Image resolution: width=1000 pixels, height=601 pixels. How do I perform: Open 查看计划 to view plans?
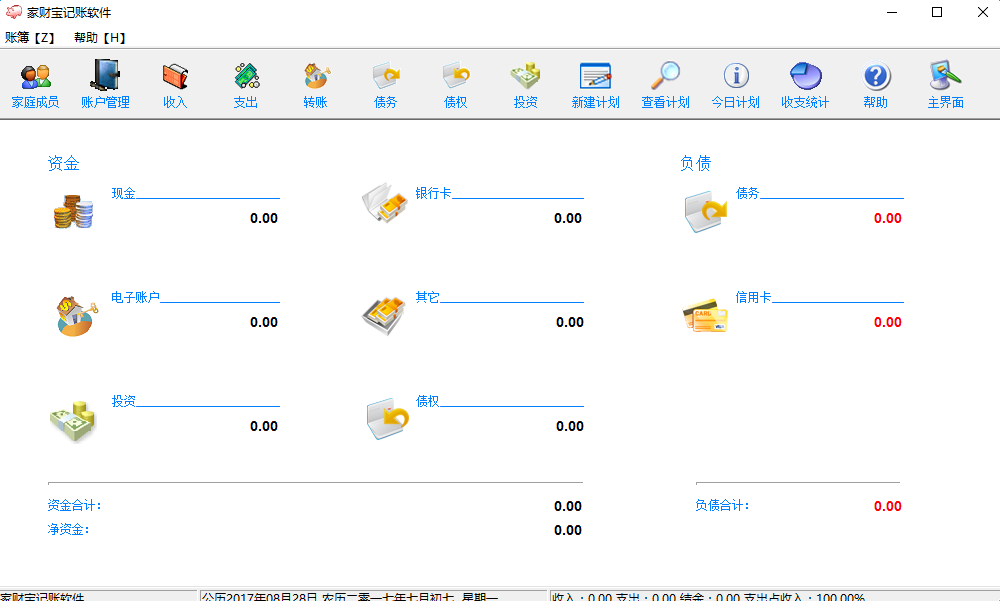click(x=665, y=85)
